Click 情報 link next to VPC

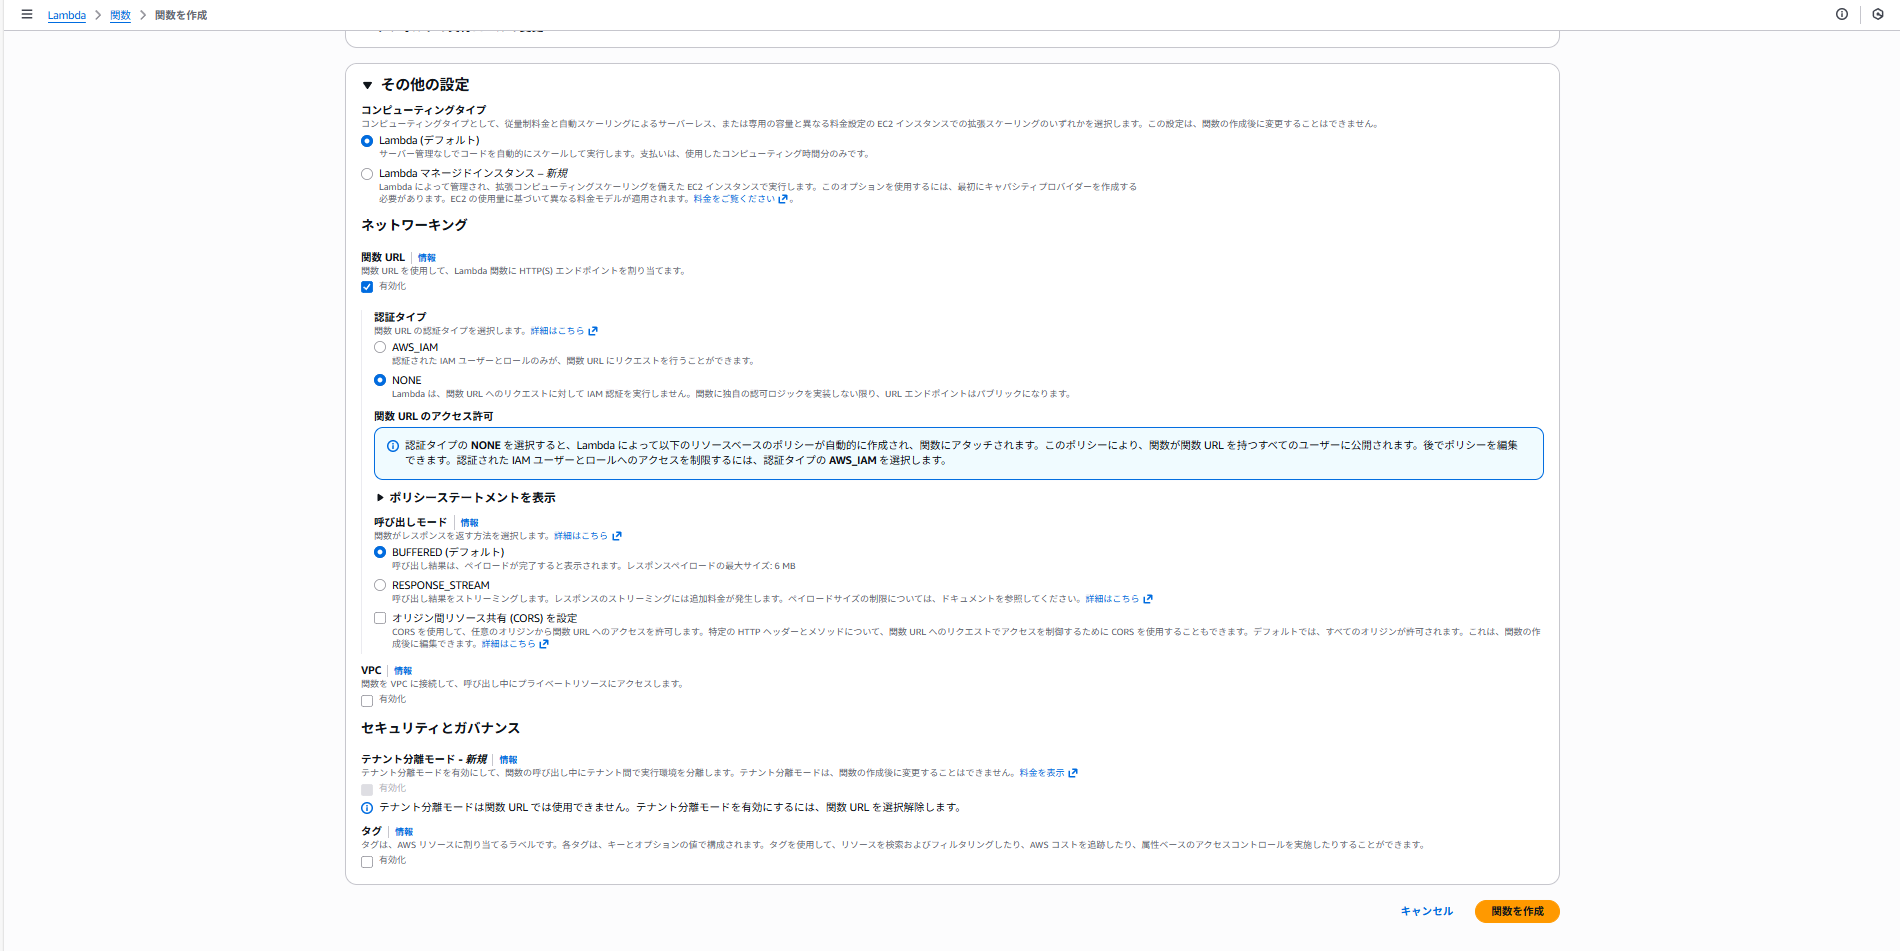click(x=403, y=671)
